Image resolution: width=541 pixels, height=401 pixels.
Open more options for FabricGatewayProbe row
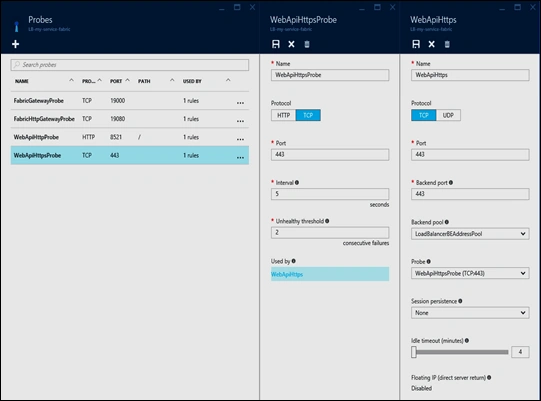coord(240,102)
